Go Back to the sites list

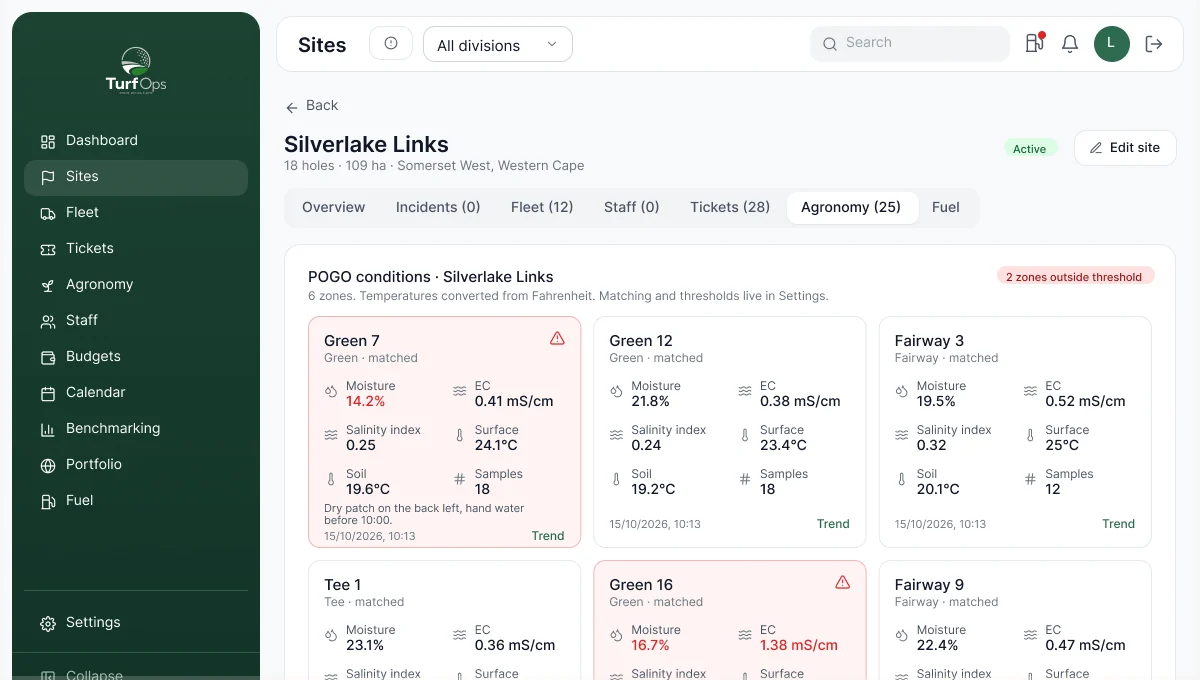click(312, 106)
